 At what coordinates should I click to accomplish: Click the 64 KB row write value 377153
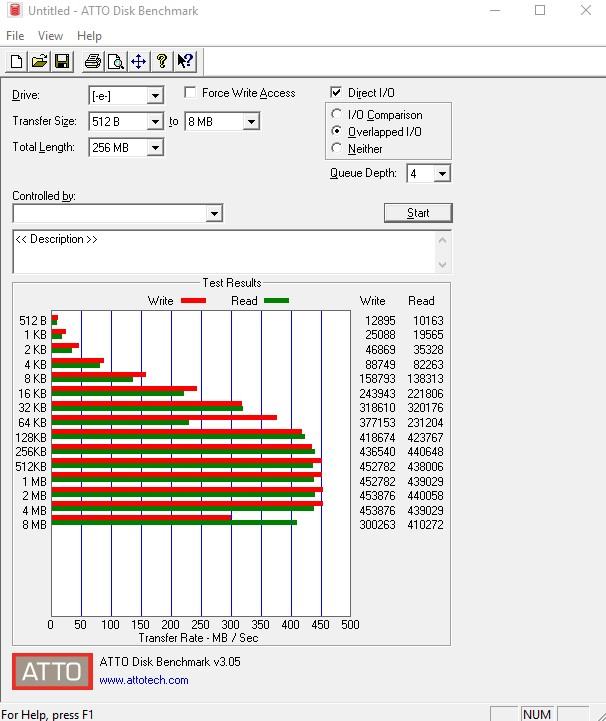tap(377, 423)
